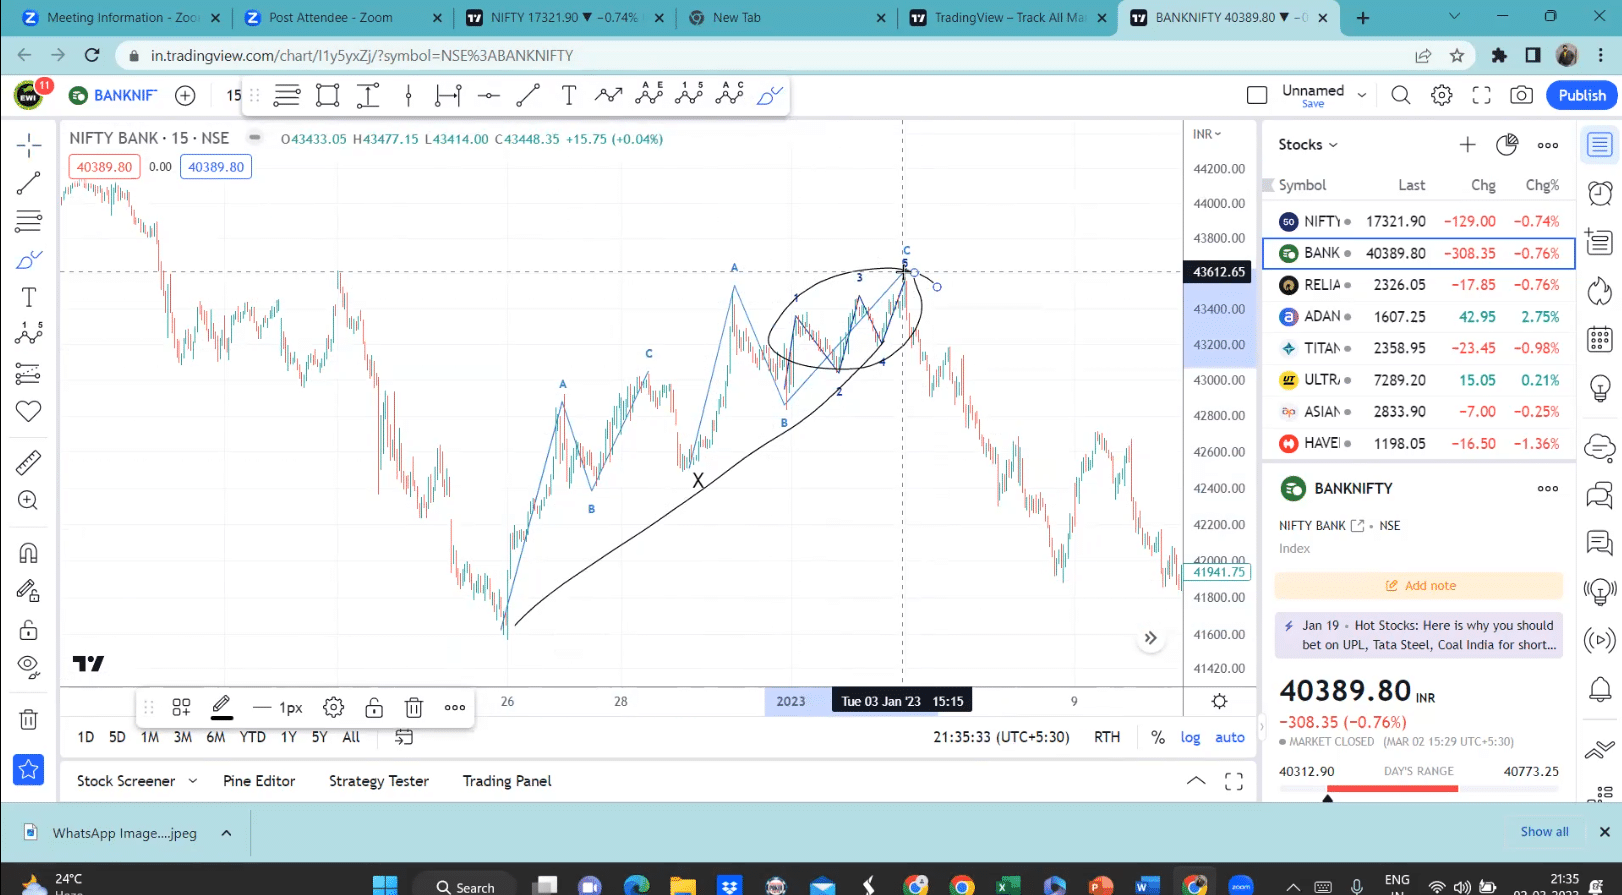Open the line color pencil swatch
The image size is (1622, 895).
click(x=221, y=707)
